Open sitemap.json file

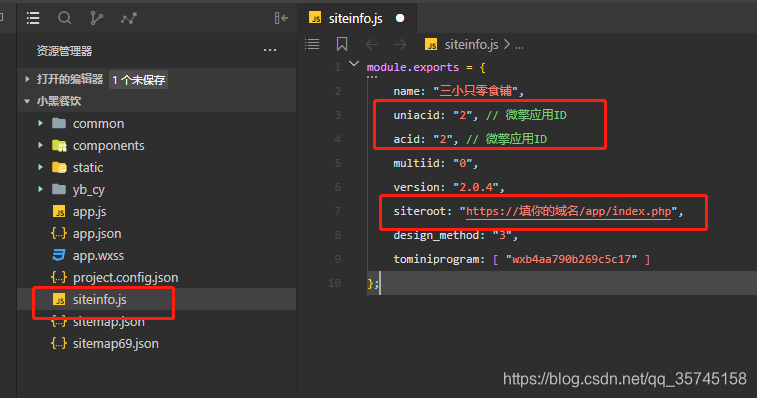point(109,322)
